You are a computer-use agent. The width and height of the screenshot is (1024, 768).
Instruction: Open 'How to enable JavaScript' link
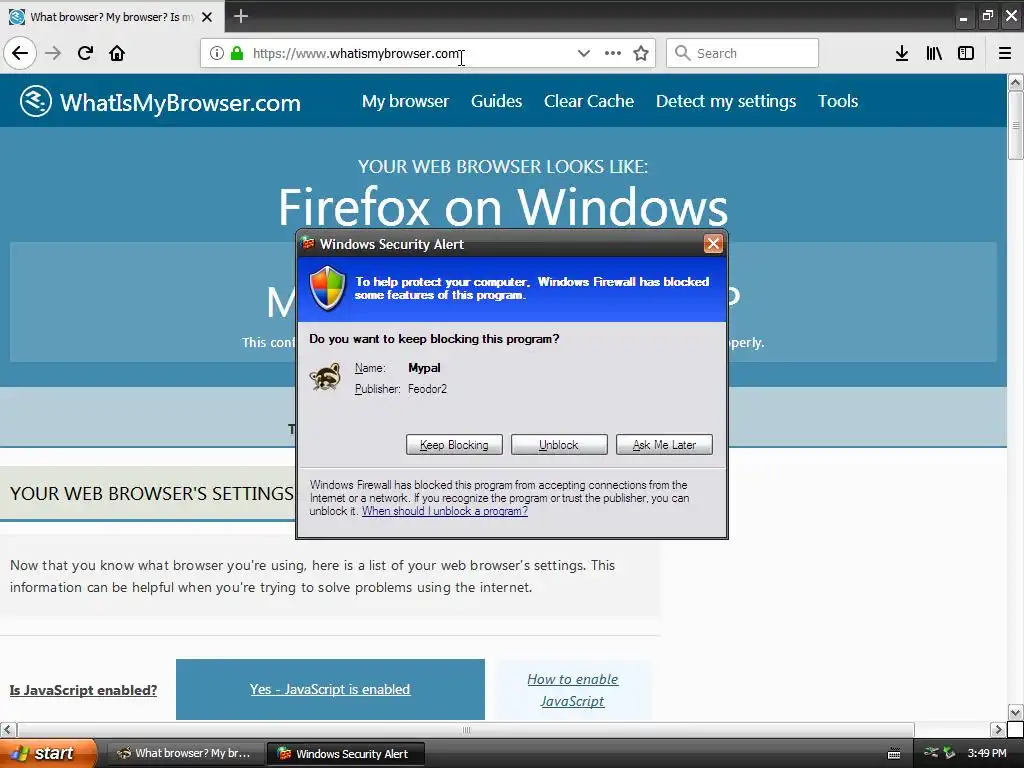[573, 690]
